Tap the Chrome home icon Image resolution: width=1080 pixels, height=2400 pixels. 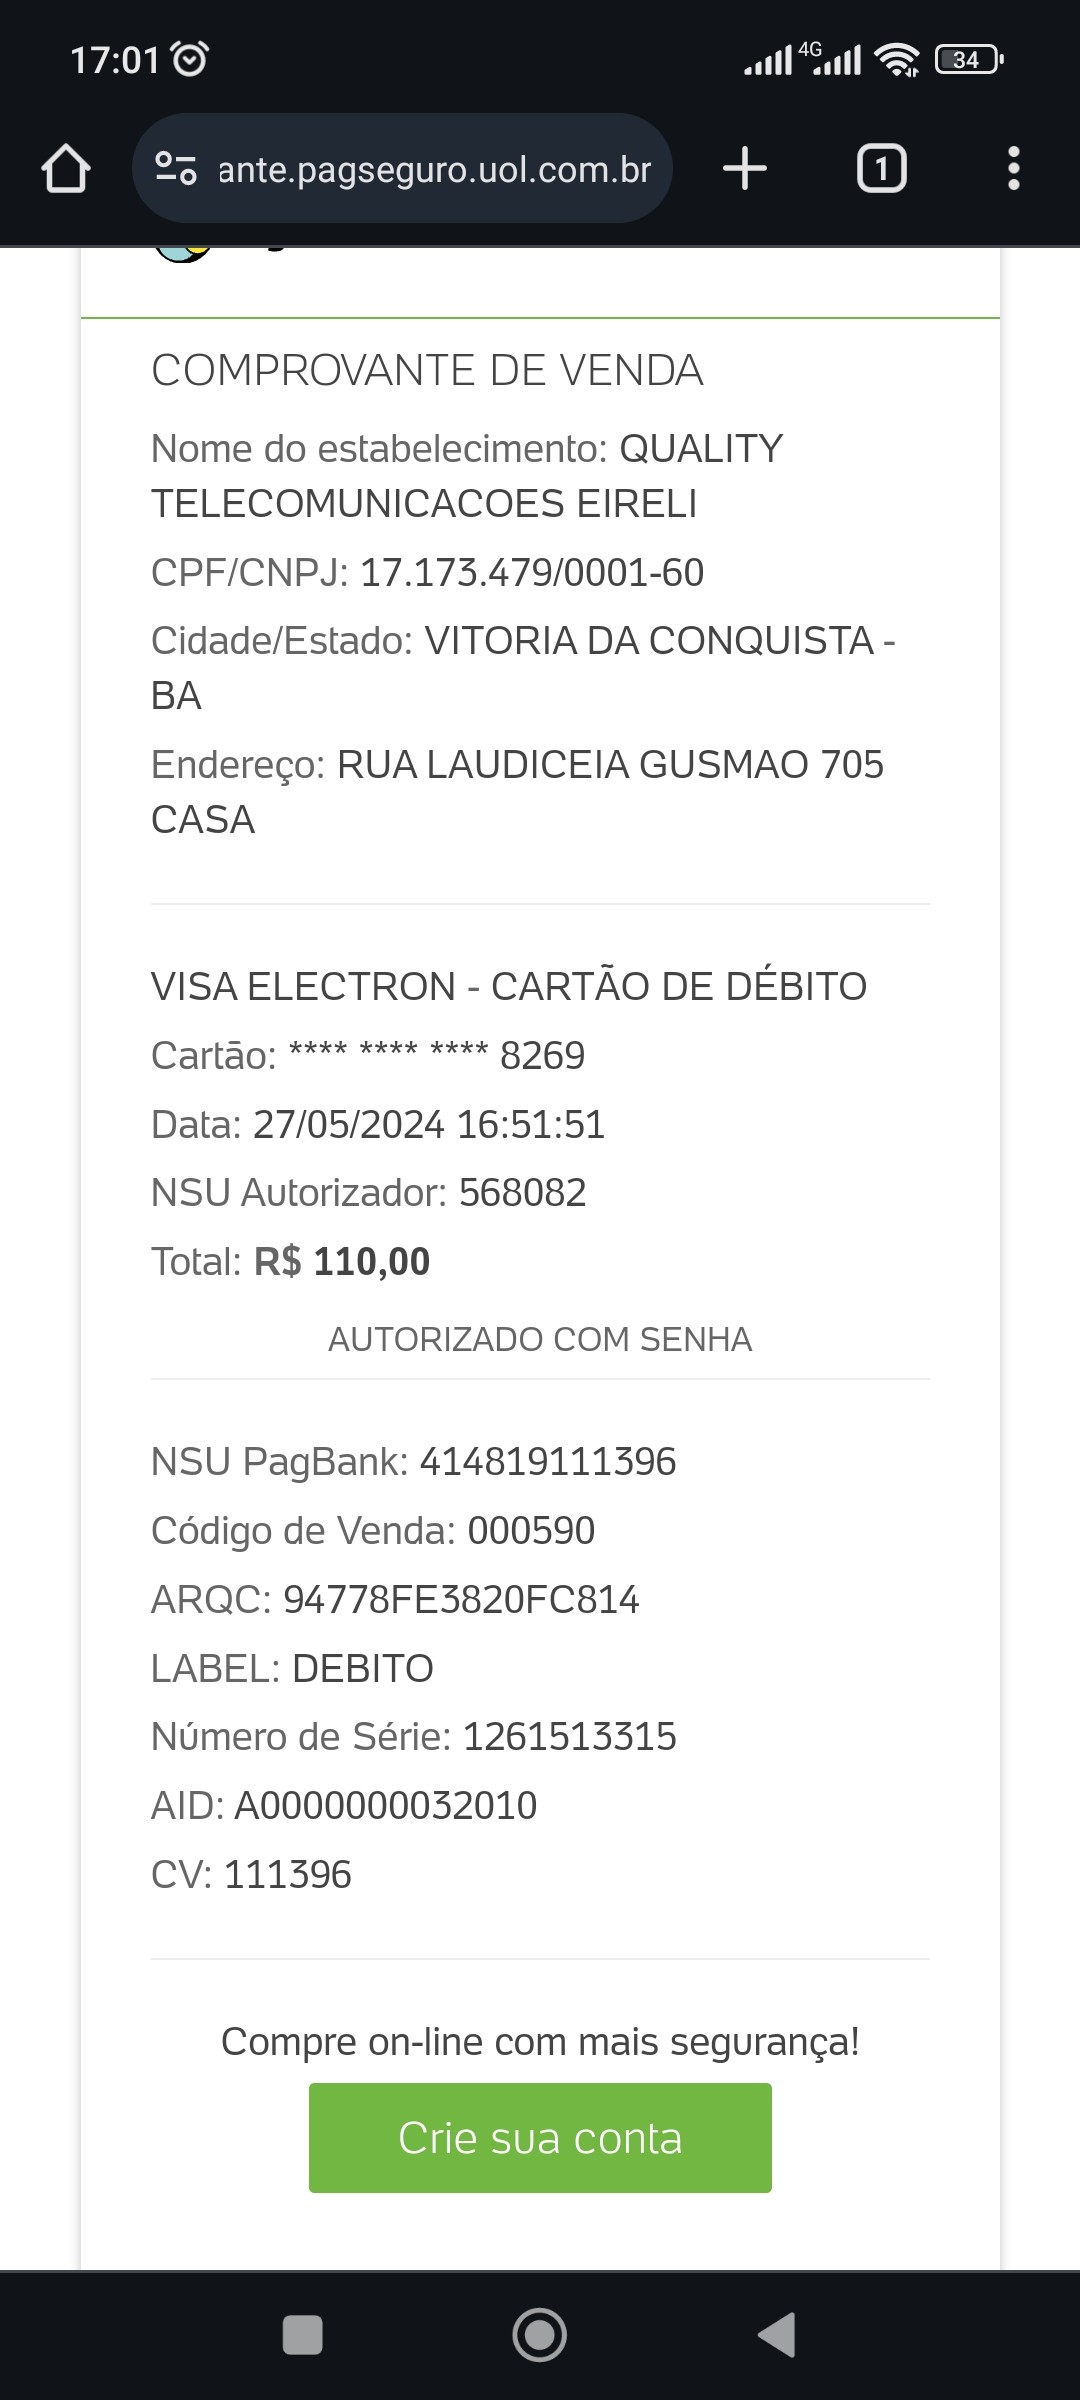point(66,168)
